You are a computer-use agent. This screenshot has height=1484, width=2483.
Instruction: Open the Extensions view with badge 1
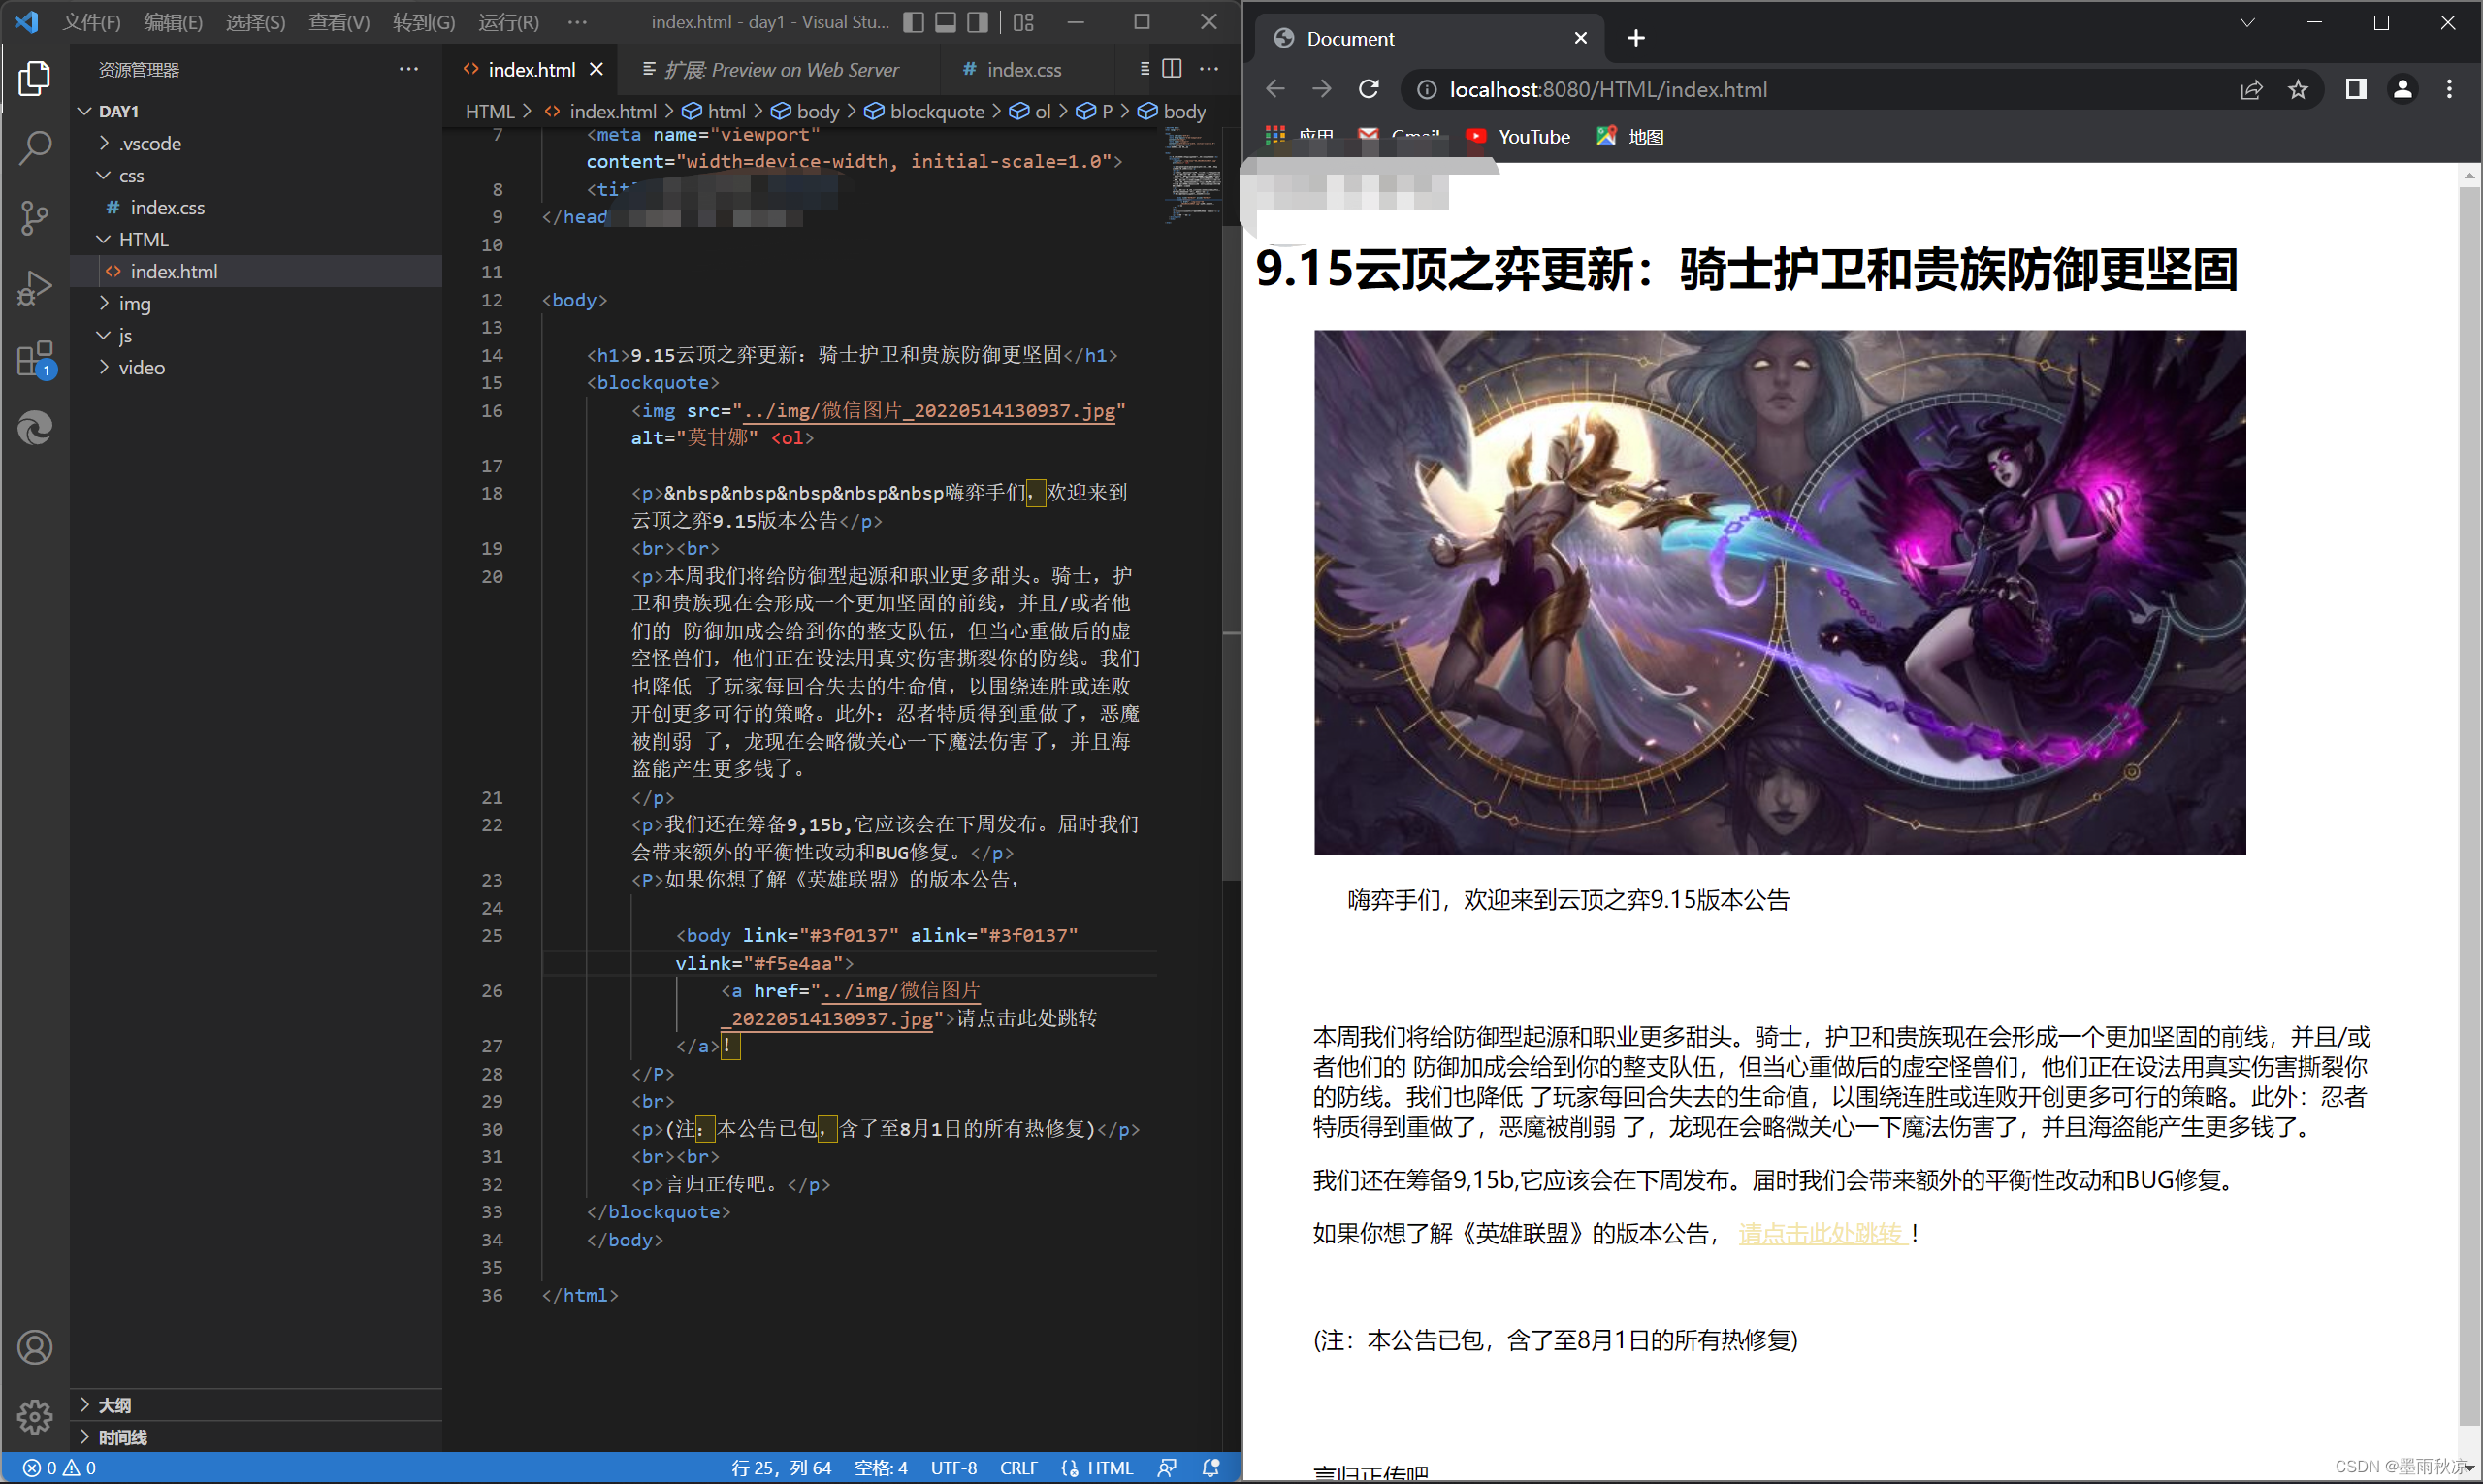click(35, 358)
